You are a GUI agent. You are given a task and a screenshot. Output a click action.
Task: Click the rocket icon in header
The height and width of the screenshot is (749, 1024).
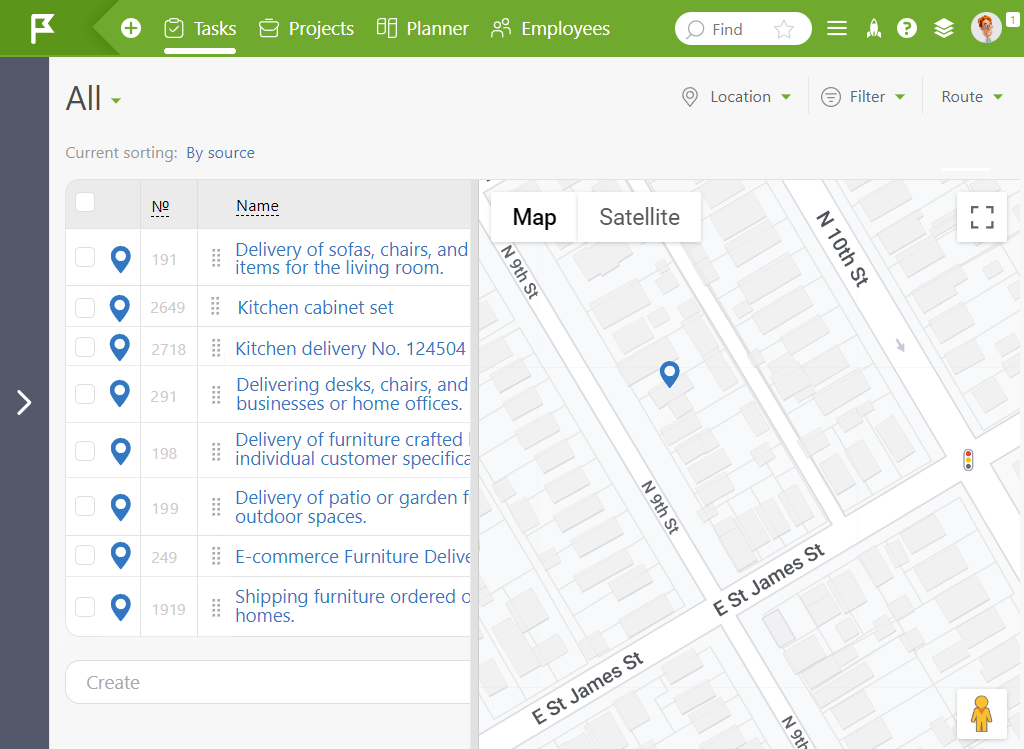click(x=873, y=29)
